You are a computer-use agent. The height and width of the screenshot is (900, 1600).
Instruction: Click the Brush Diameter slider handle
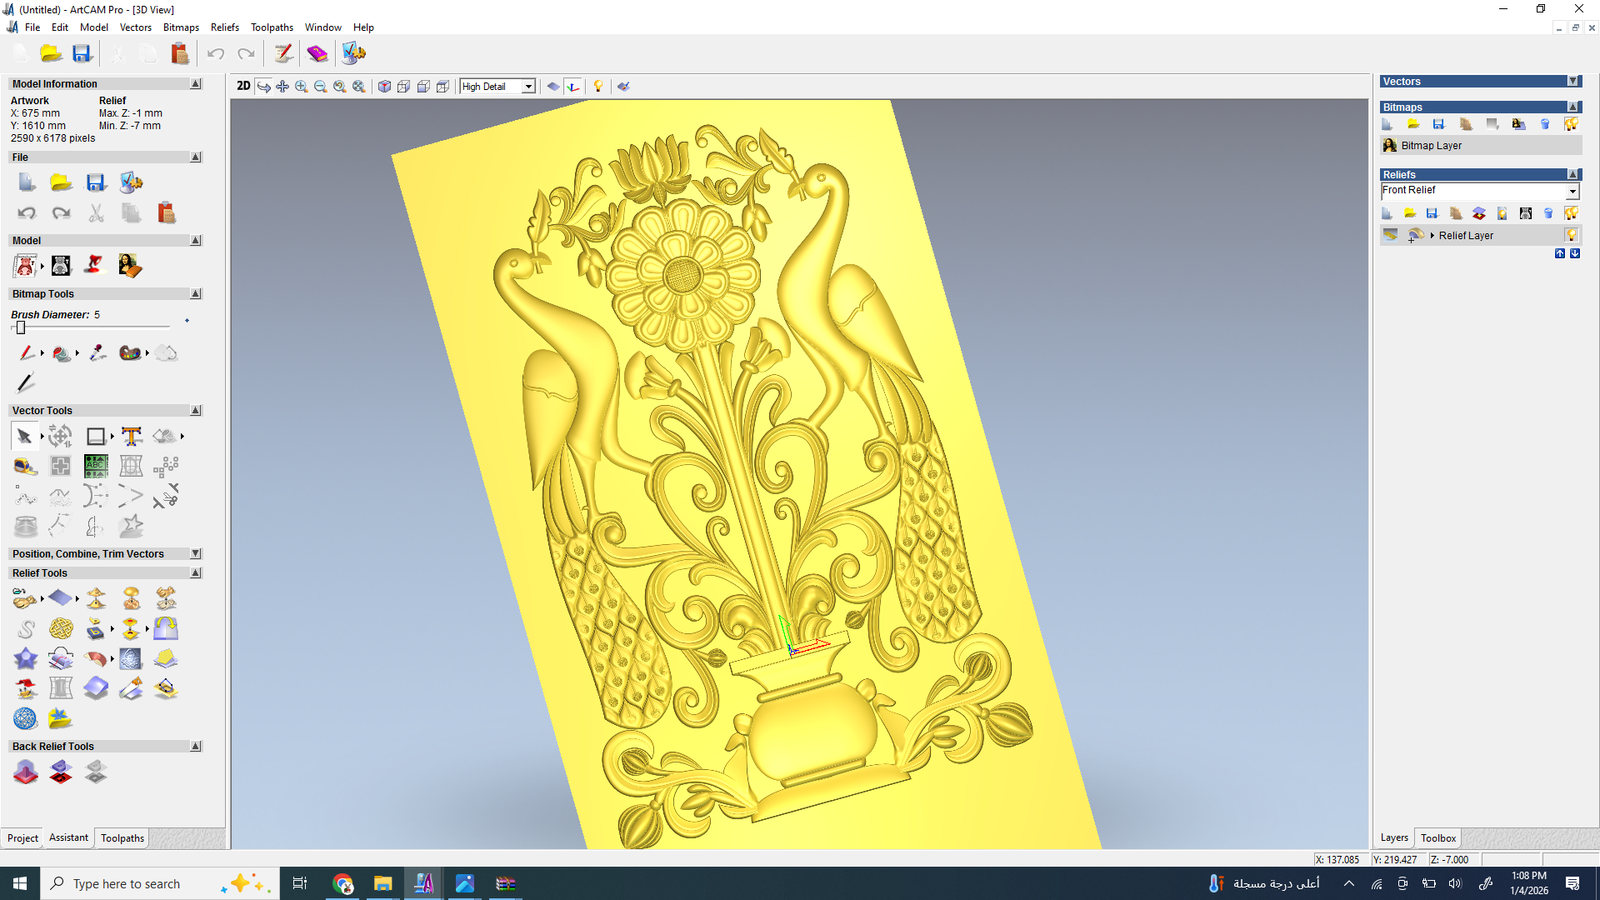click(20, 328)
